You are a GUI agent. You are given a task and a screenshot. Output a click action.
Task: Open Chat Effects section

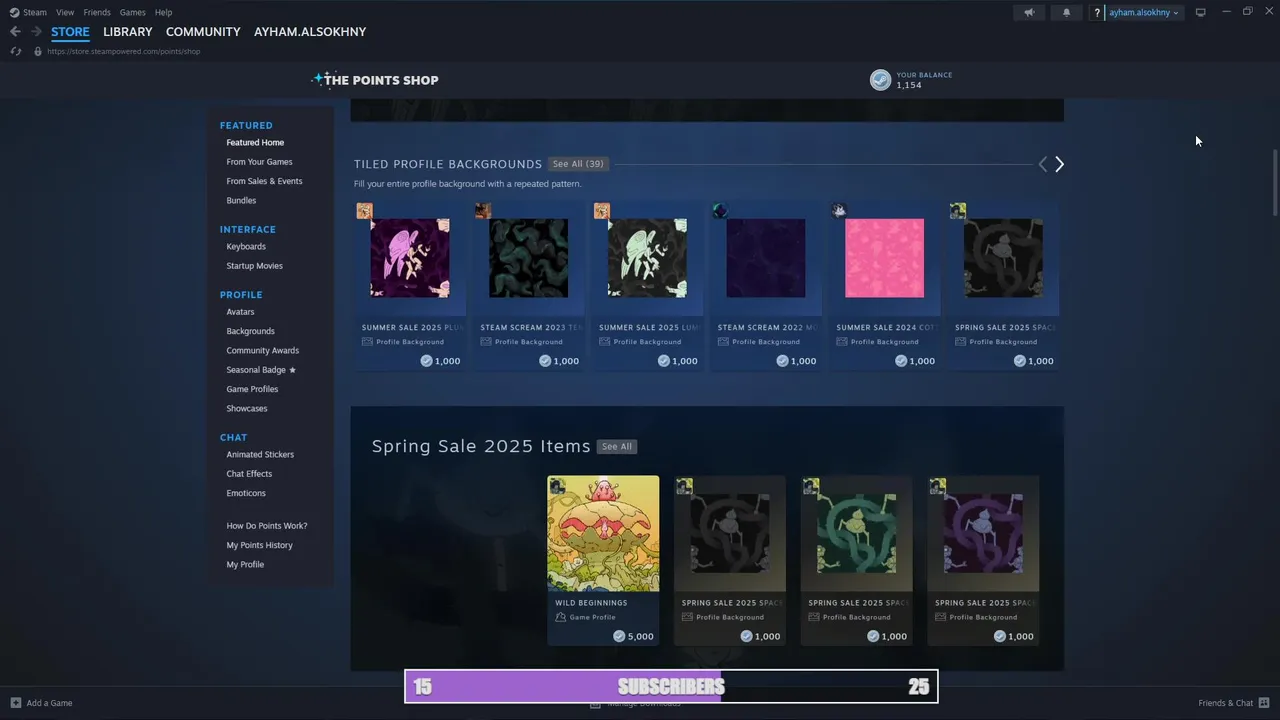249,474
